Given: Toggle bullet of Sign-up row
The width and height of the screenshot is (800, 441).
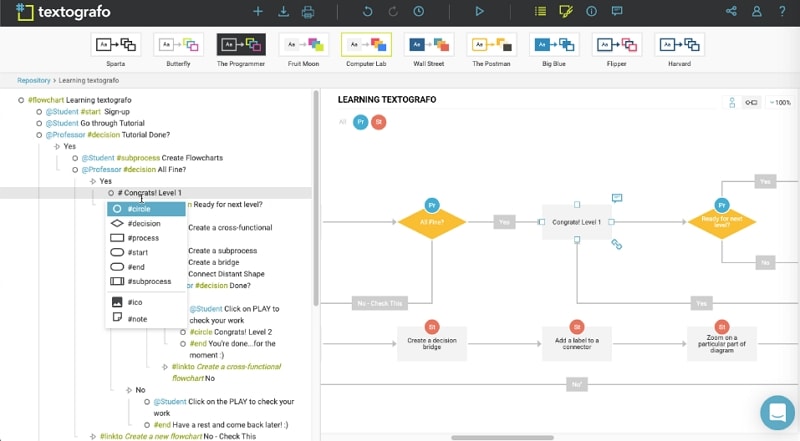Looking at the screenshot, I should (x=39, y=112).
